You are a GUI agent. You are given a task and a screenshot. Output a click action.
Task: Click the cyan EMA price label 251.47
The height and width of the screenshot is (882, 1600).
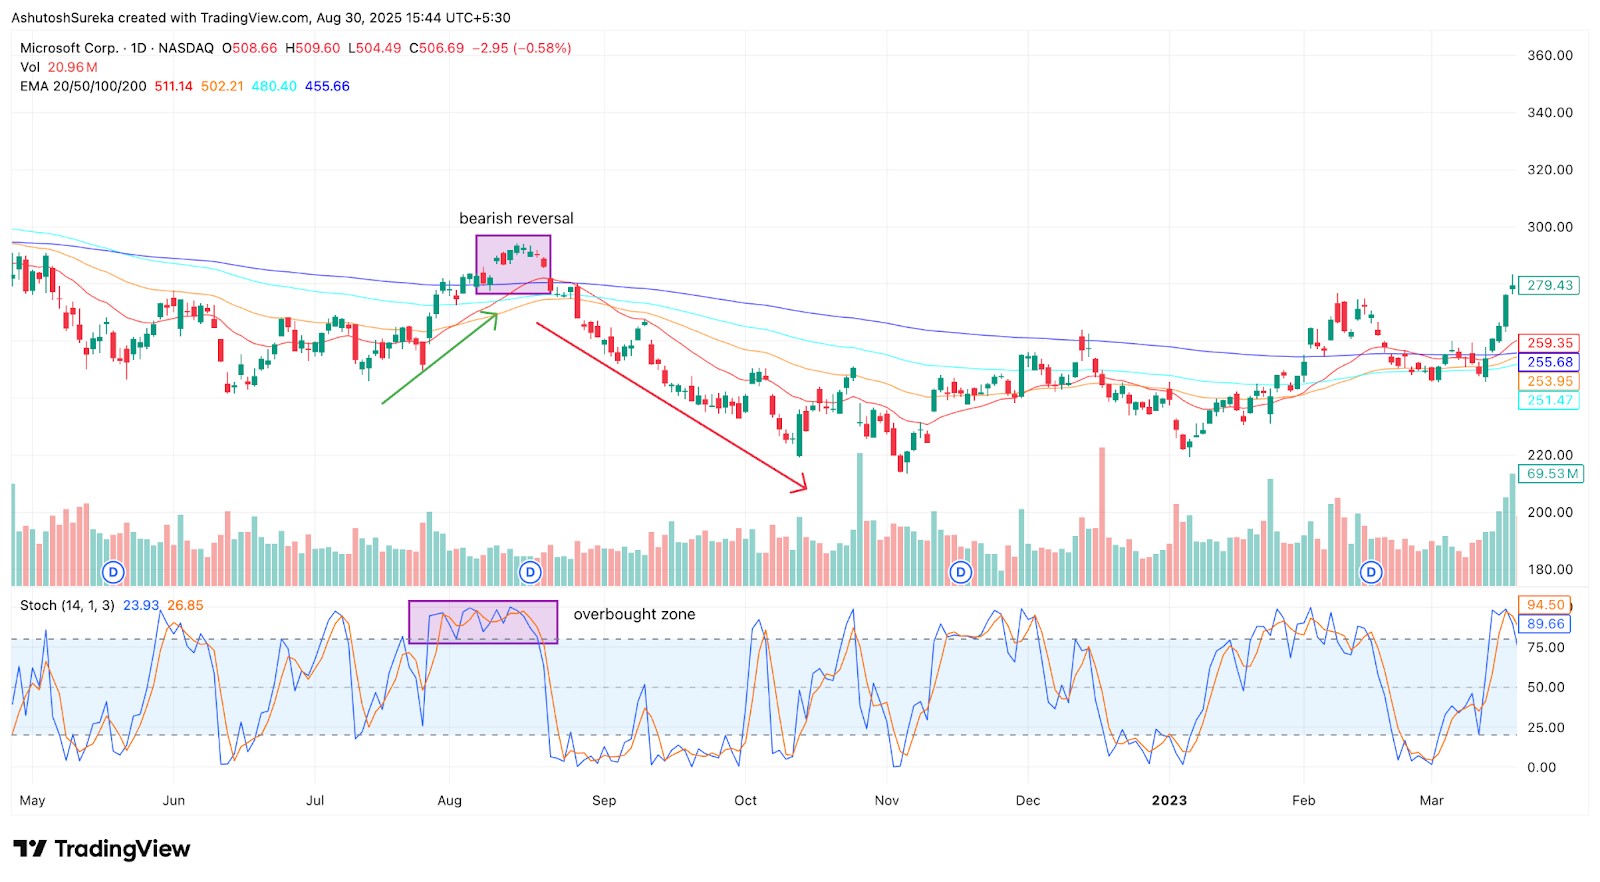click(x=1550, y=400)
